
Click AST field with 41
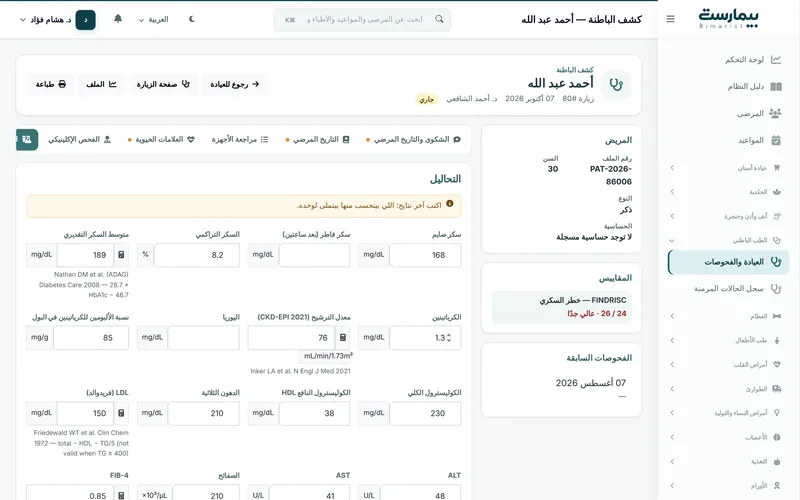310,492
